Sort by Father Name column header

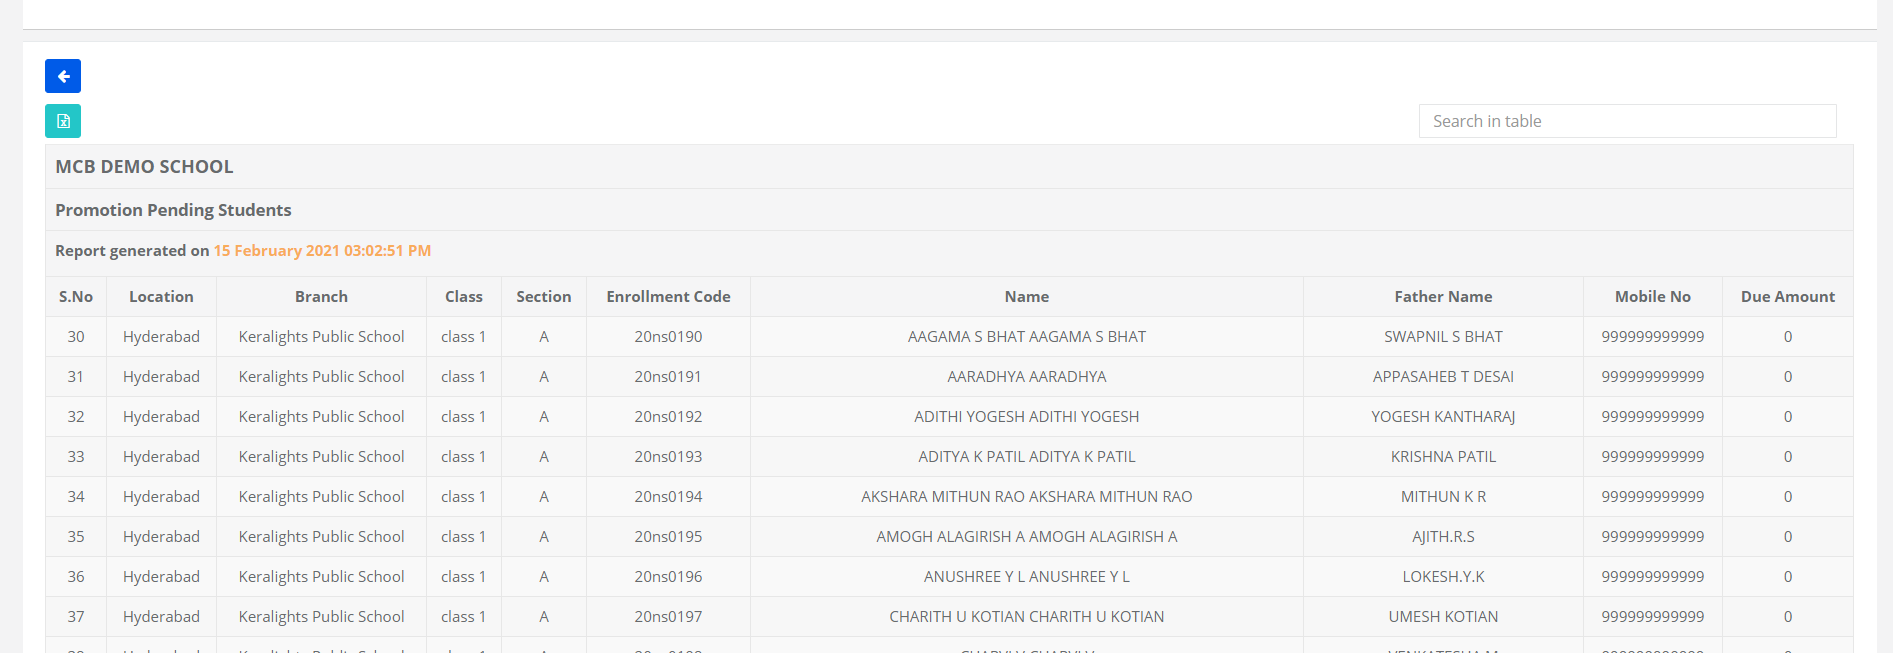[1443, 297]
